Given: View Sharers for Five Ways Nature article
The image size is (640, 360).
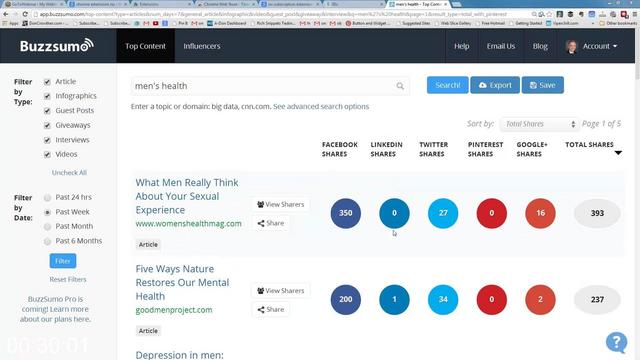Looking at the screenshot, I should pyautogui.click(x=280, y=291).
